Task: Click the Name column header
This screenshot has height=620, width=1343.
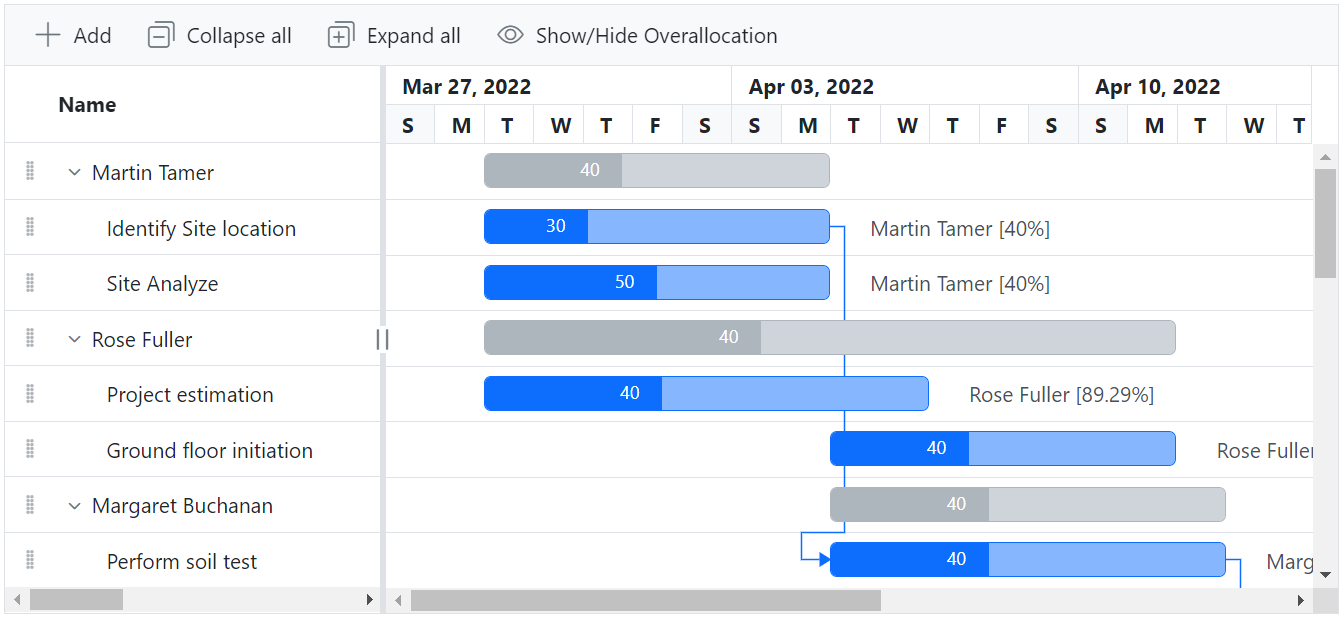Action: pos(86,104)
